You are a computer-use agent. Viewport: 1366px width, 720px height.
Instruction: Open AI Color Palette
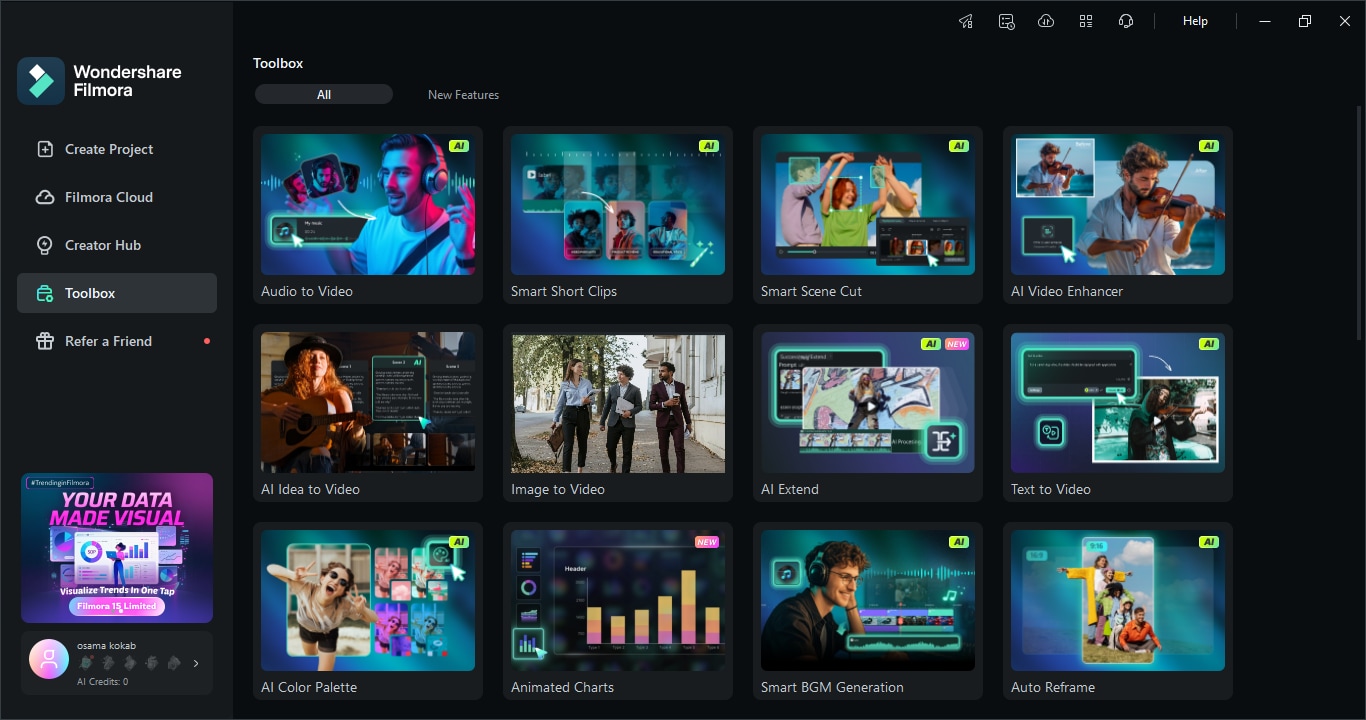point(368,611)
